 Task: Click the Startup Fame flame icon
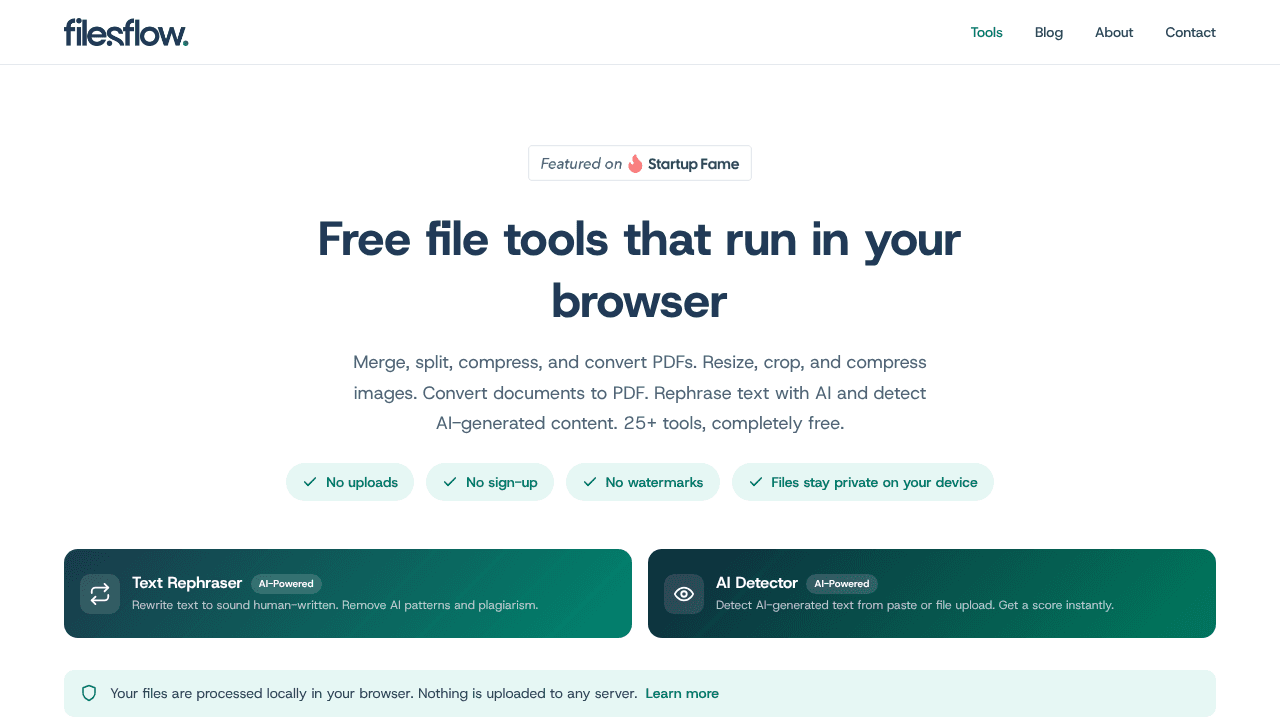tap(635, 164)
